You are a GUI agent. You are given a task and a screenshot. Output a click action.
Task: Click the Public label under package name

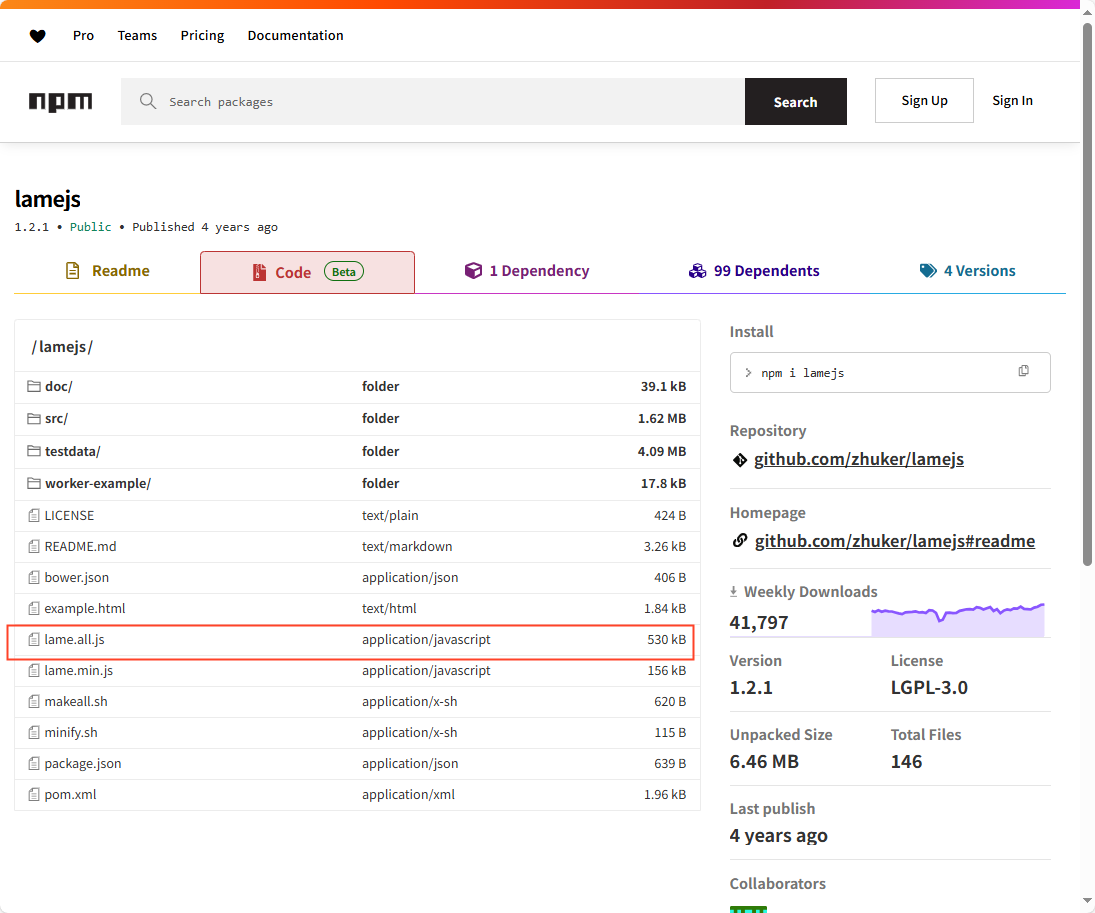pos(90,227)
